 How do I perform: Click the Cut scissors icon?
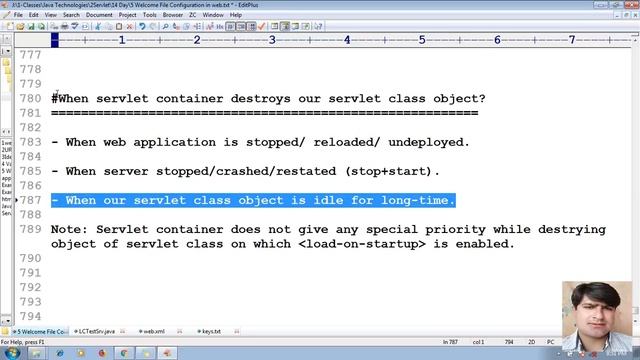point(97,27)
